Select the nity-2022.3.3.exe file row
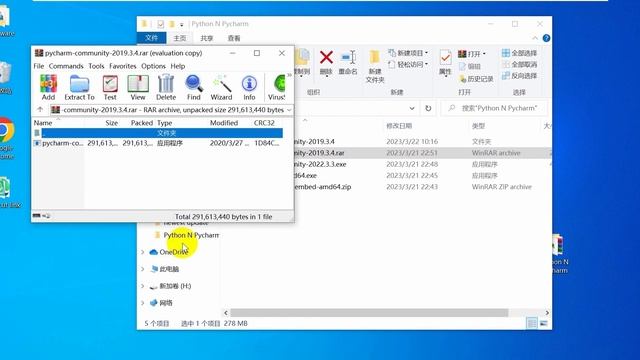Viewport: 640px width, 360px height. (x=422, y=164)
